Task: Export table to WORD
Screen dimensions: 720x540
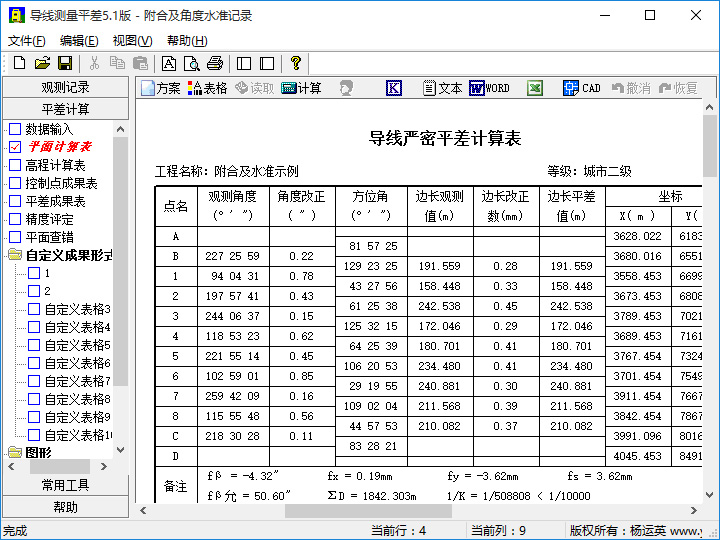Action: point(489,88)
